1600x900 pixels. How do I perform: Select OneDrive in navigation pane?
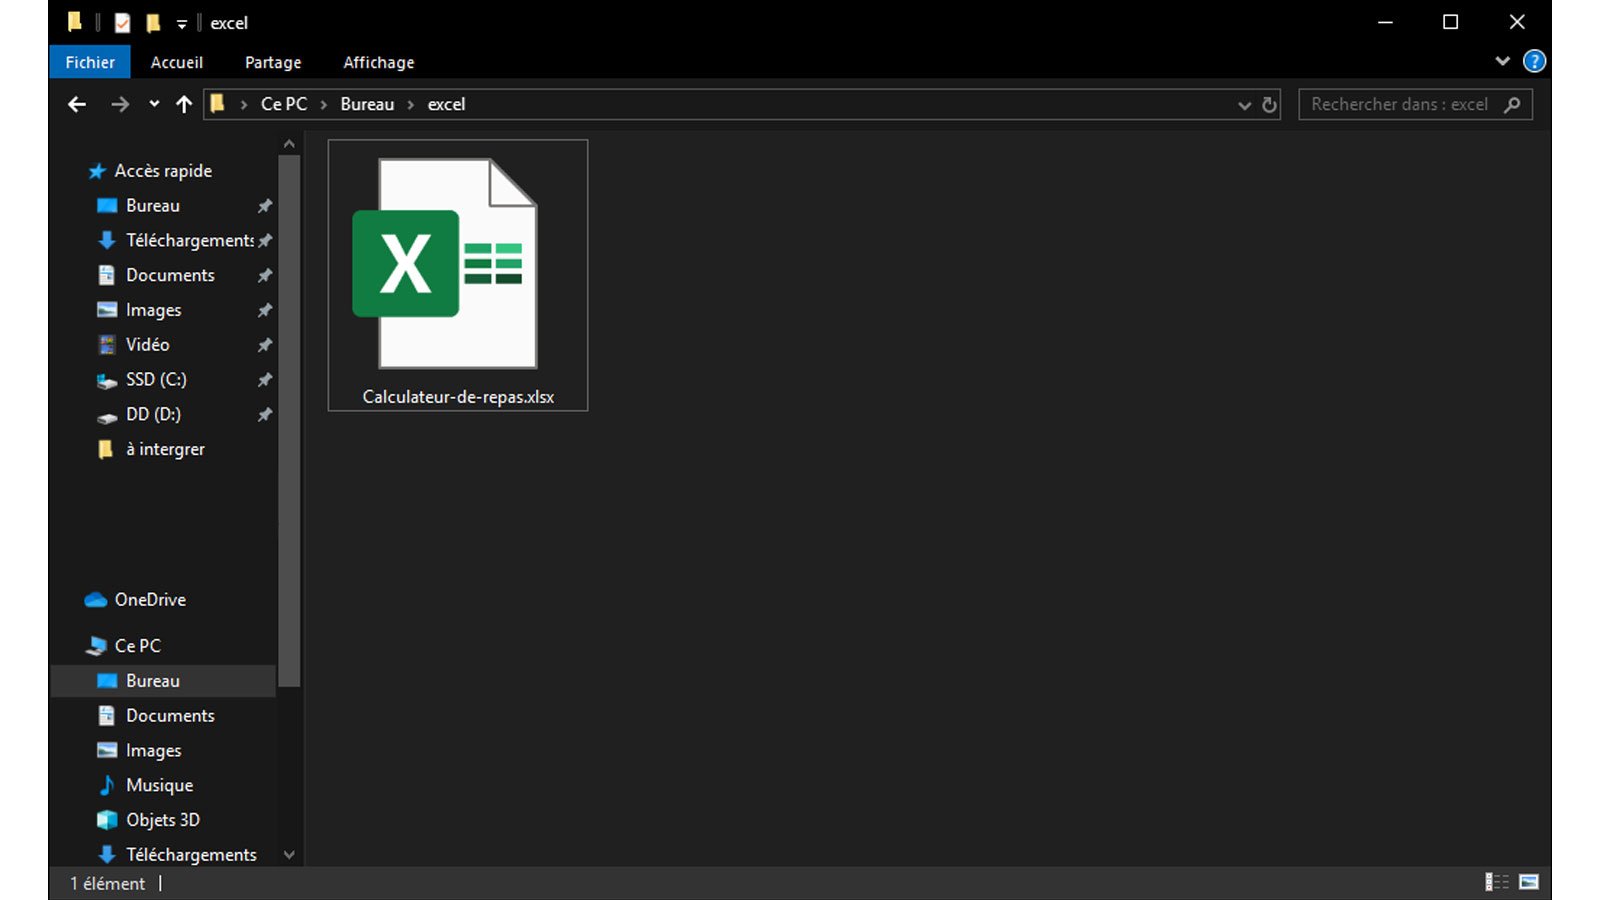click(150, 599)
